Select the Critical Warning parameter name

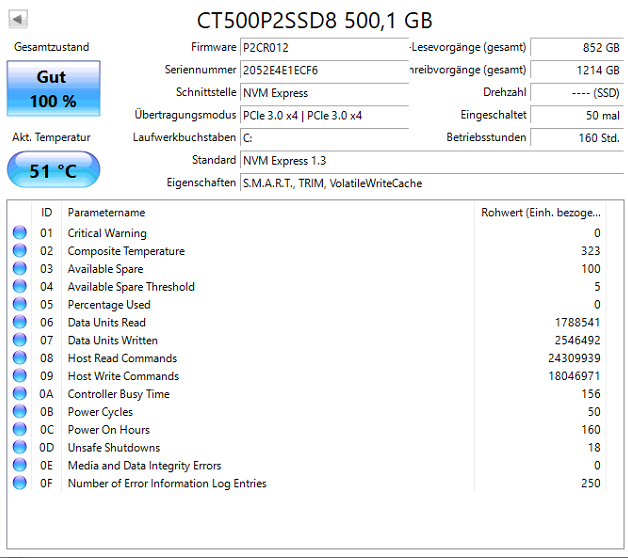107,233
